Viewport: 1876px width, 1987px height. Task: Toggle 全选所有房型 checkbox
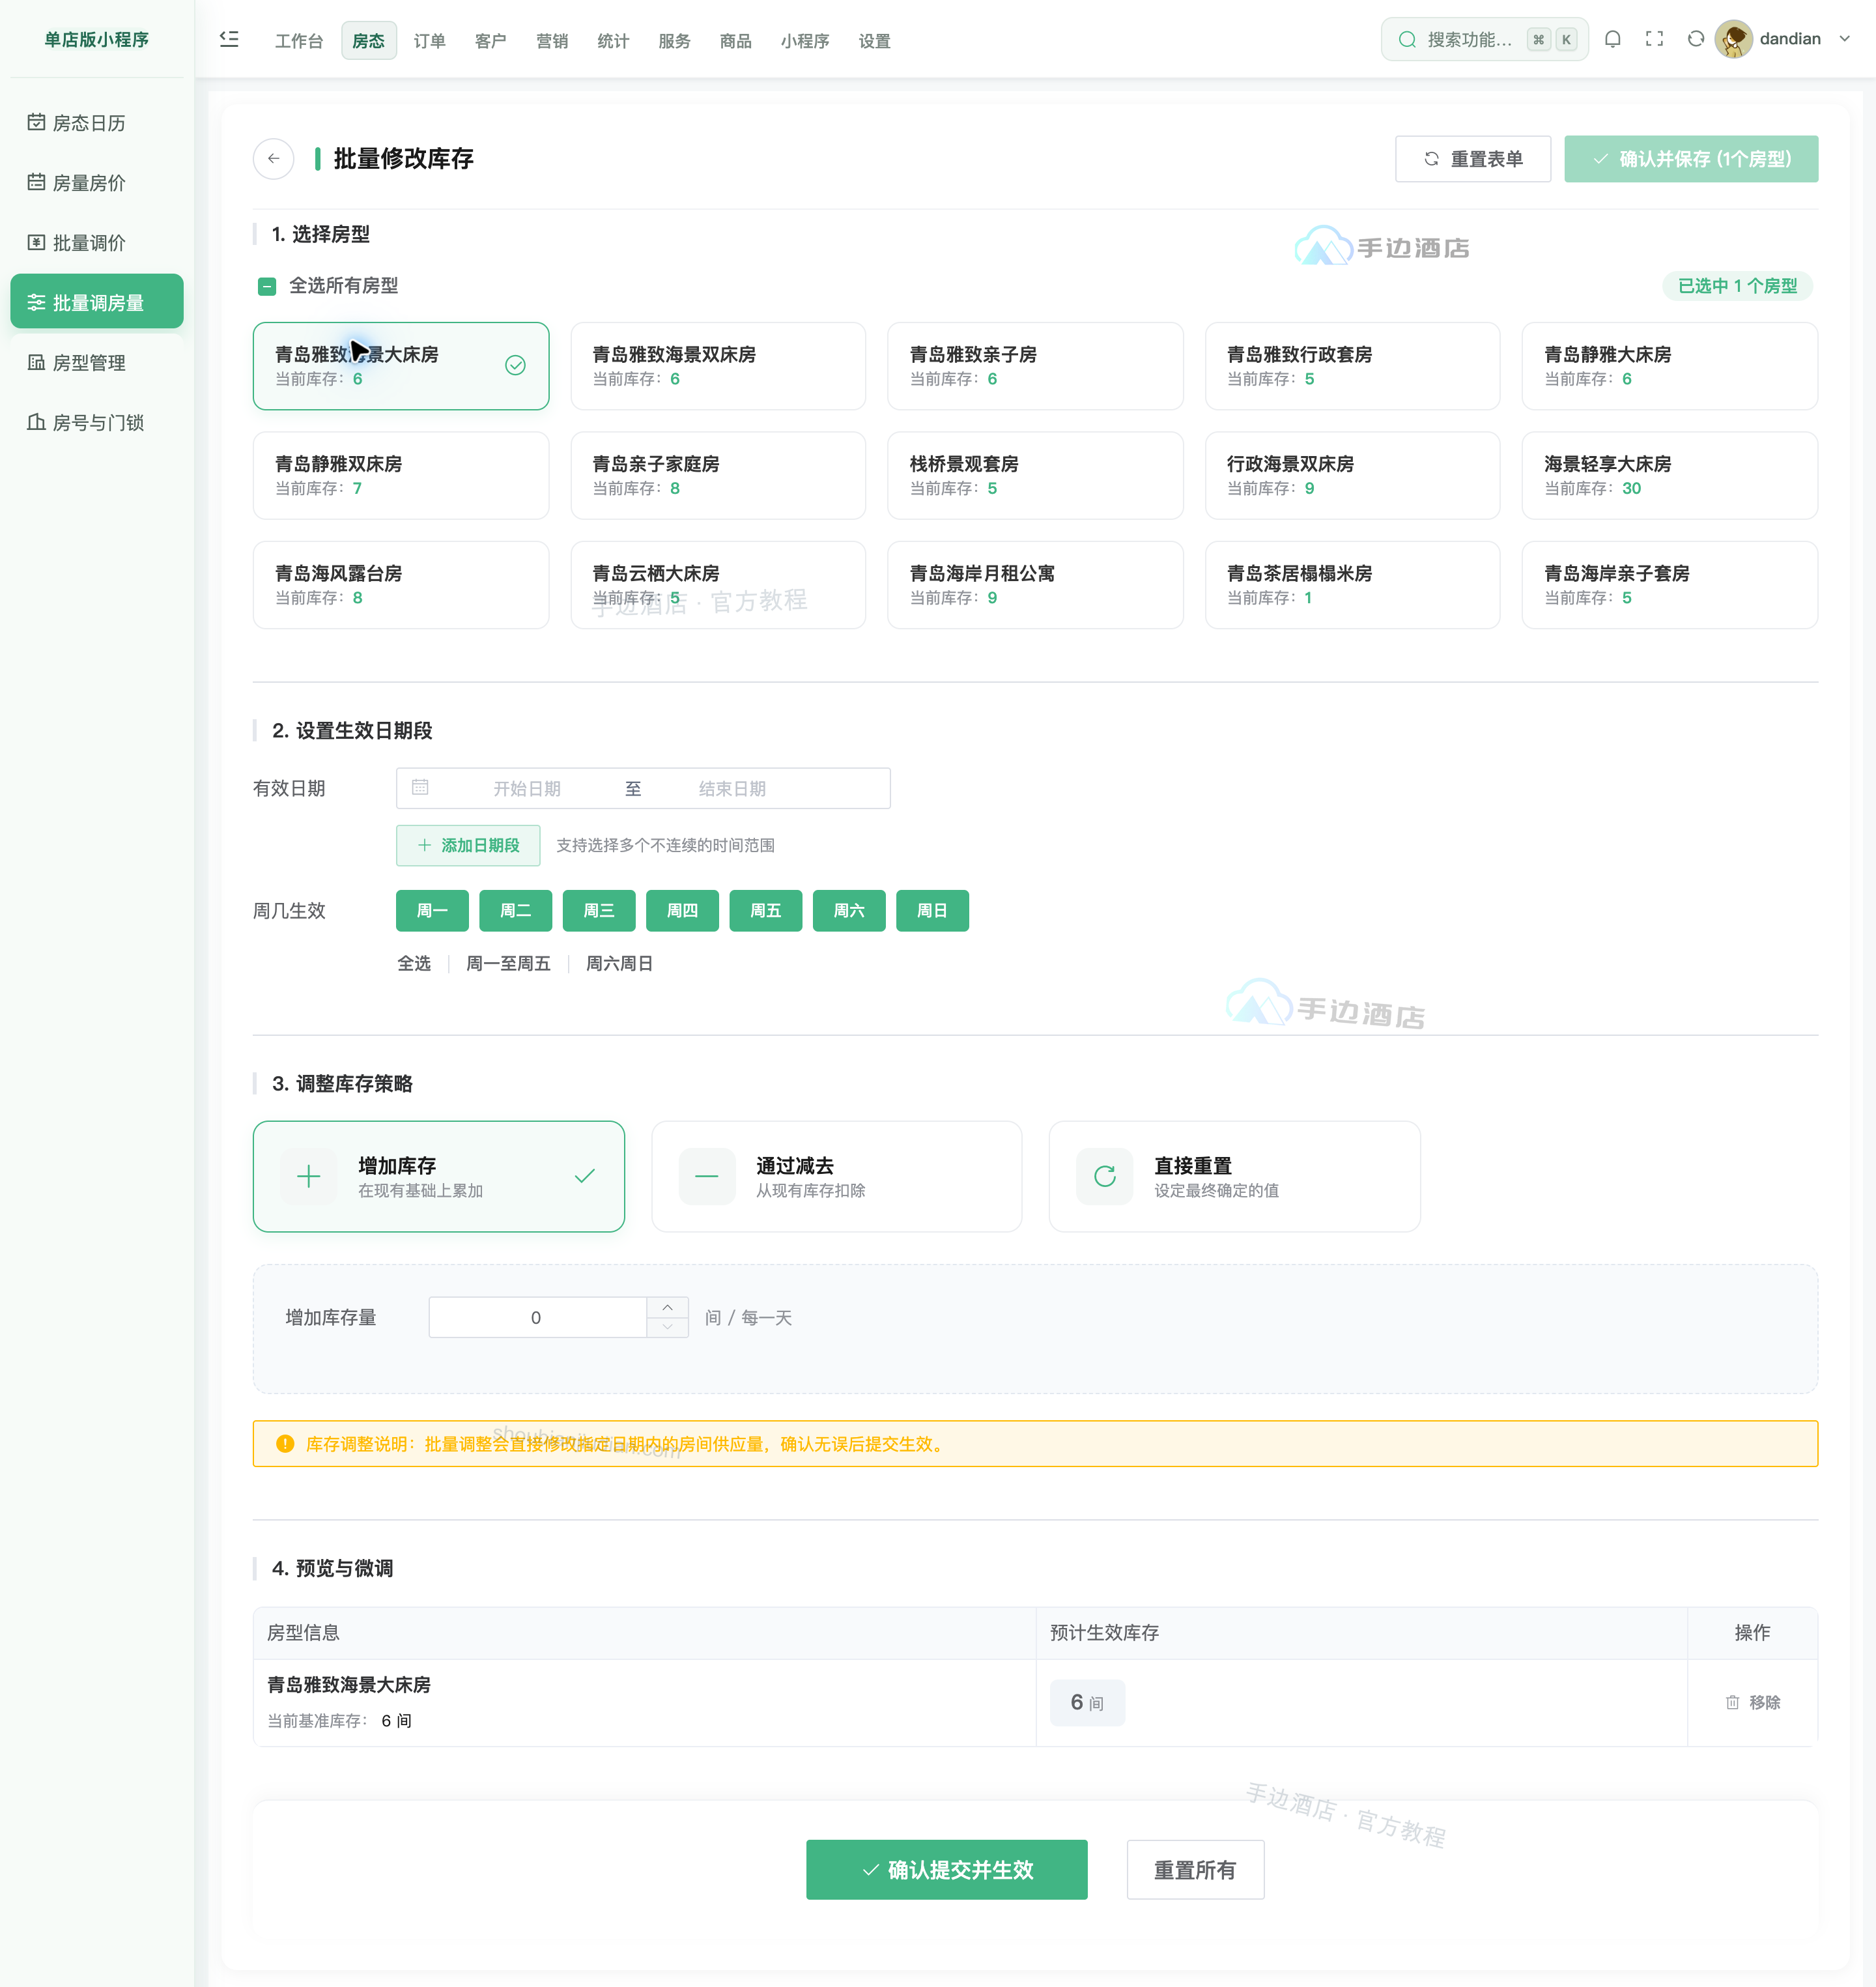point(267,286)
